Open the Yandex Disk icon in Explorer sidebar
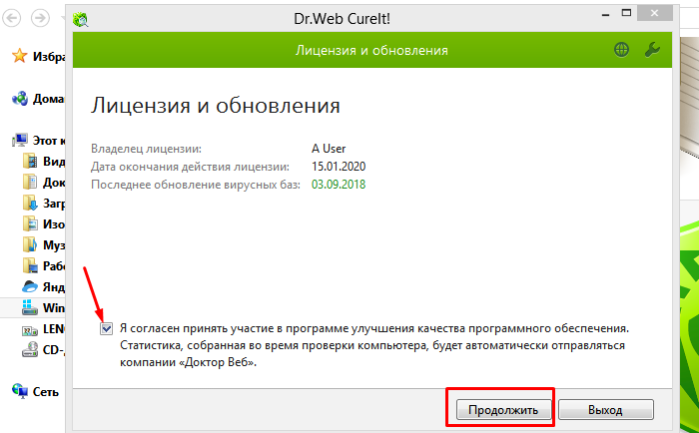The height and width of the screenshot is (433, 699). (30, 287)
